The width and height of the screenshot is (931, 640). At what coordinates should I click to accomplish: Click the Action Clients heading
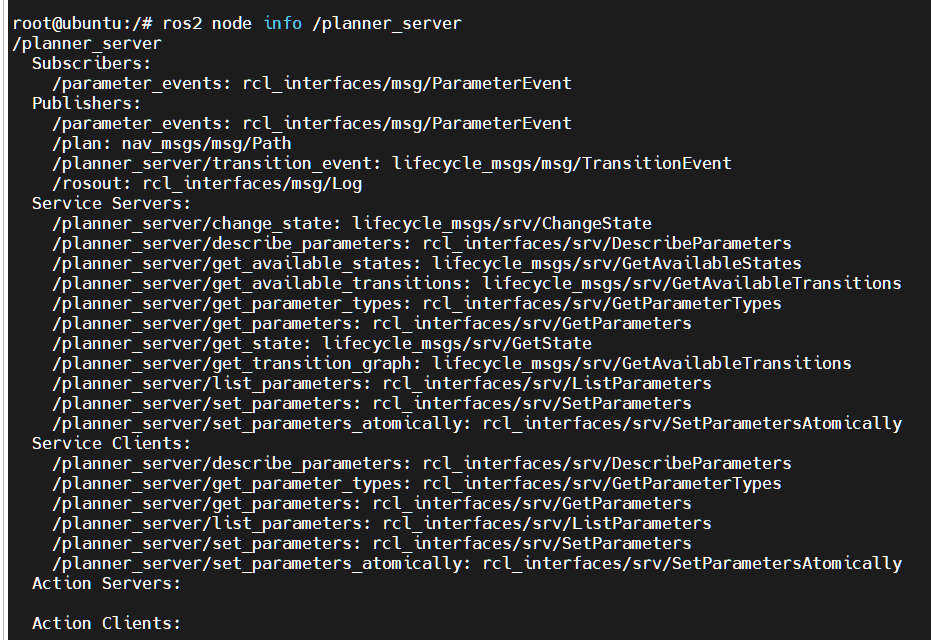tap(106, 623)
